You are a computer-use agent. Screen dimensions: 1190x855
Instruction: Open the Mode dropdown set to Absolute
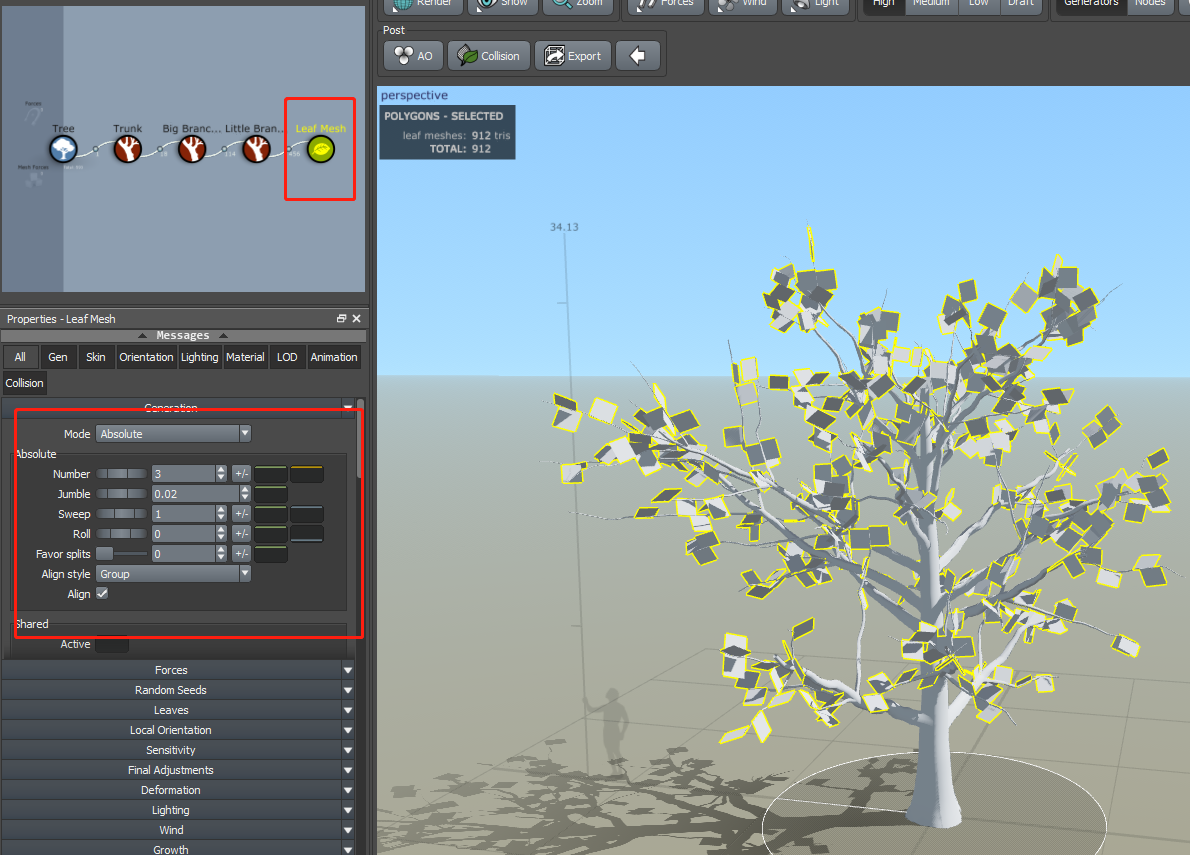[173, 434]
